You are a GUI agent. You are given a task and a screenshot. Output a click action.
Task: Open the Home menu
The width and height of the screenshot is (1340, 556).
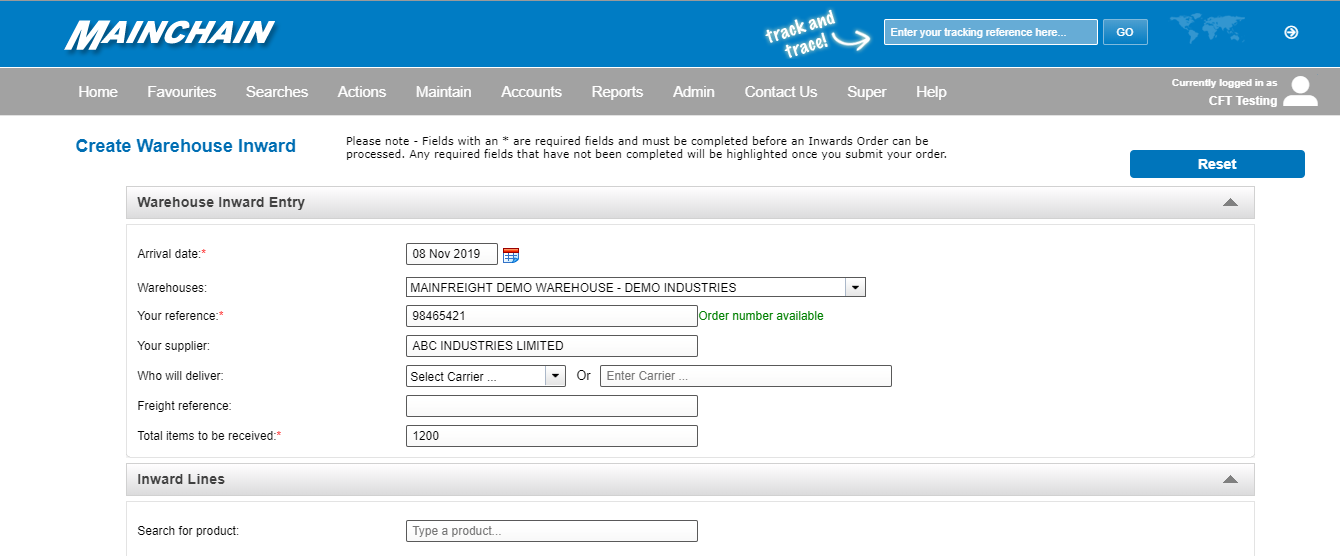98,92
